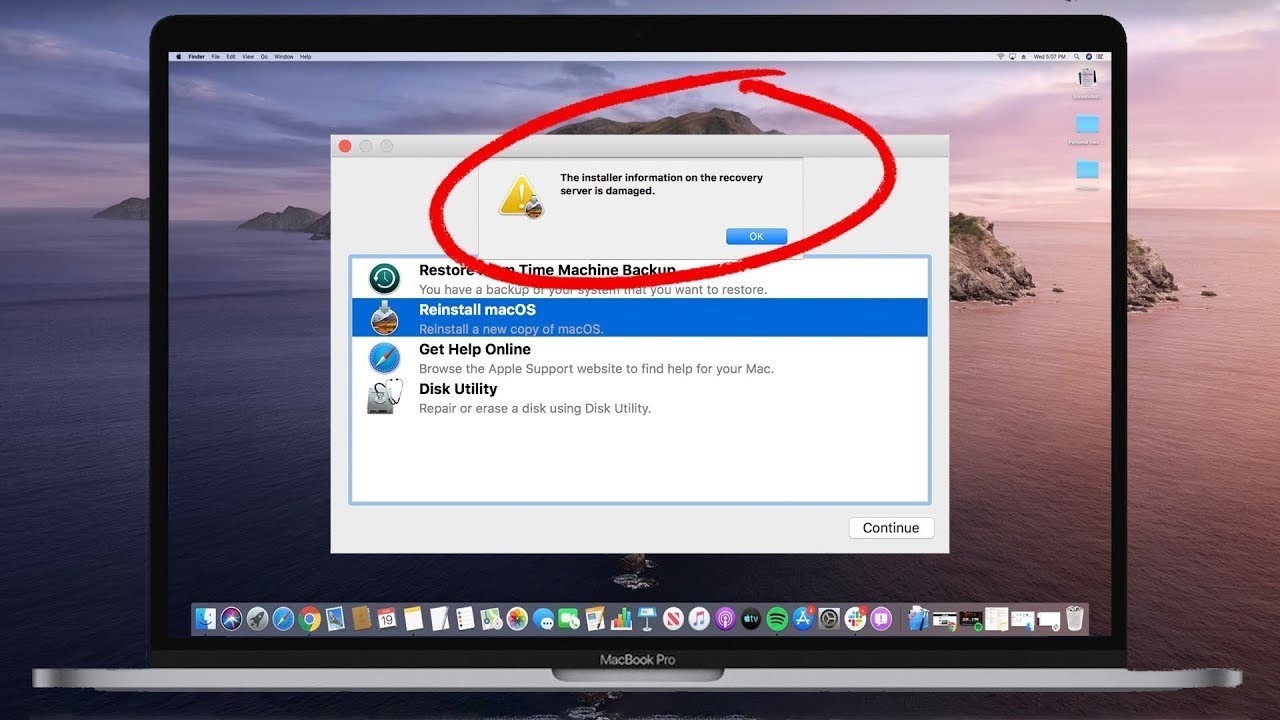Open the Trash in the Dock

point(1074,619)
